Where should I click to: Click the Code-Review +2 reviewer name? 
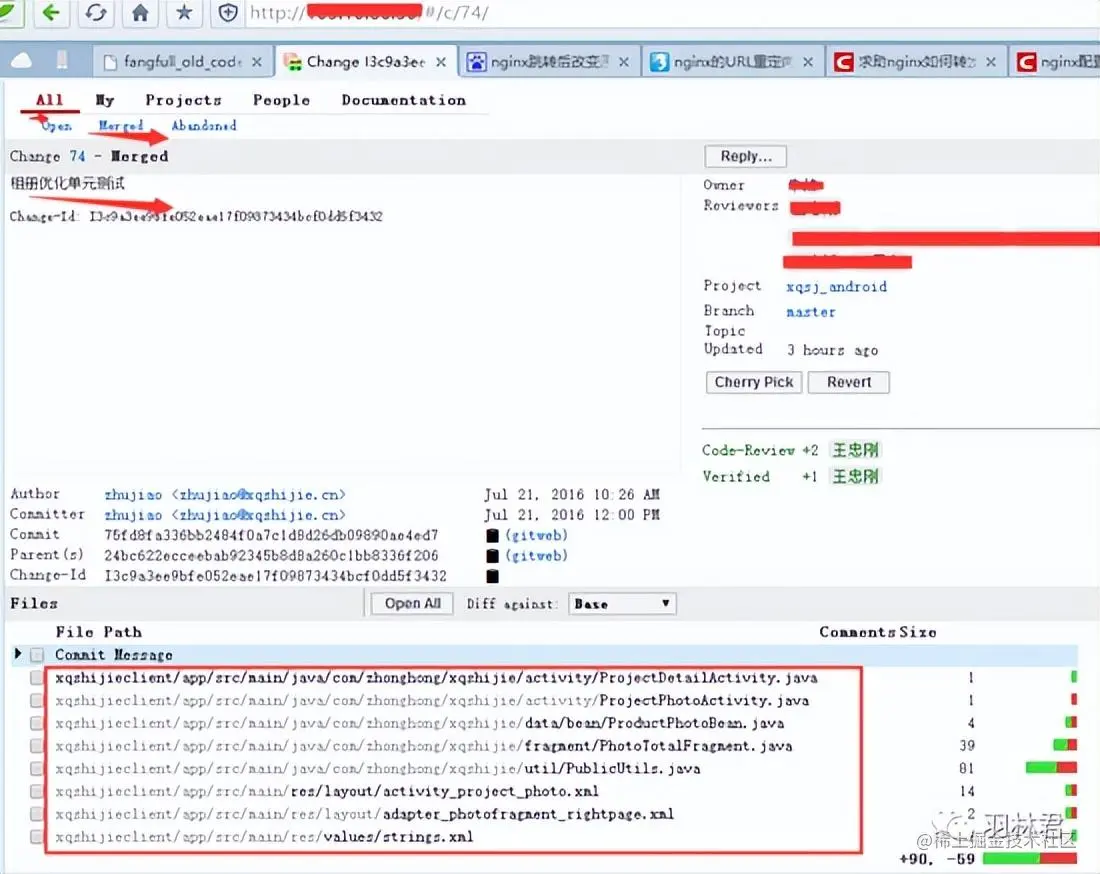855,450
